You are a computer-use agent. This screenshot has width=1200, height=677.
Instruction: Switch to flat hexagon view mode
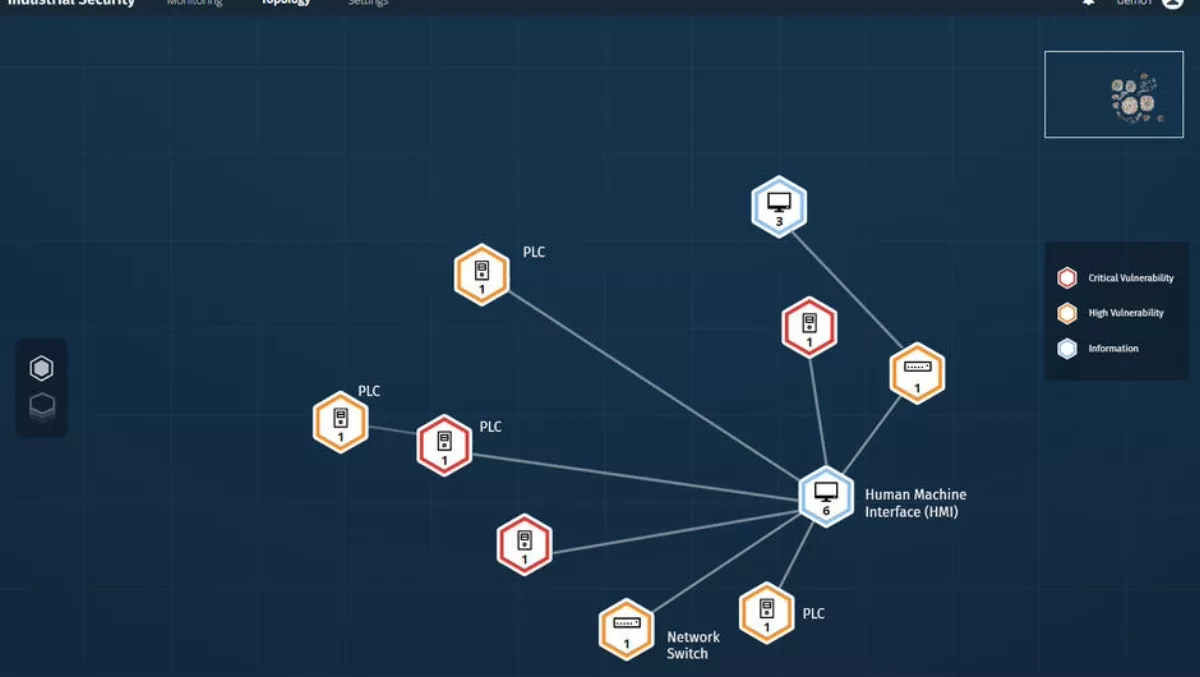(x=41, y=368)
